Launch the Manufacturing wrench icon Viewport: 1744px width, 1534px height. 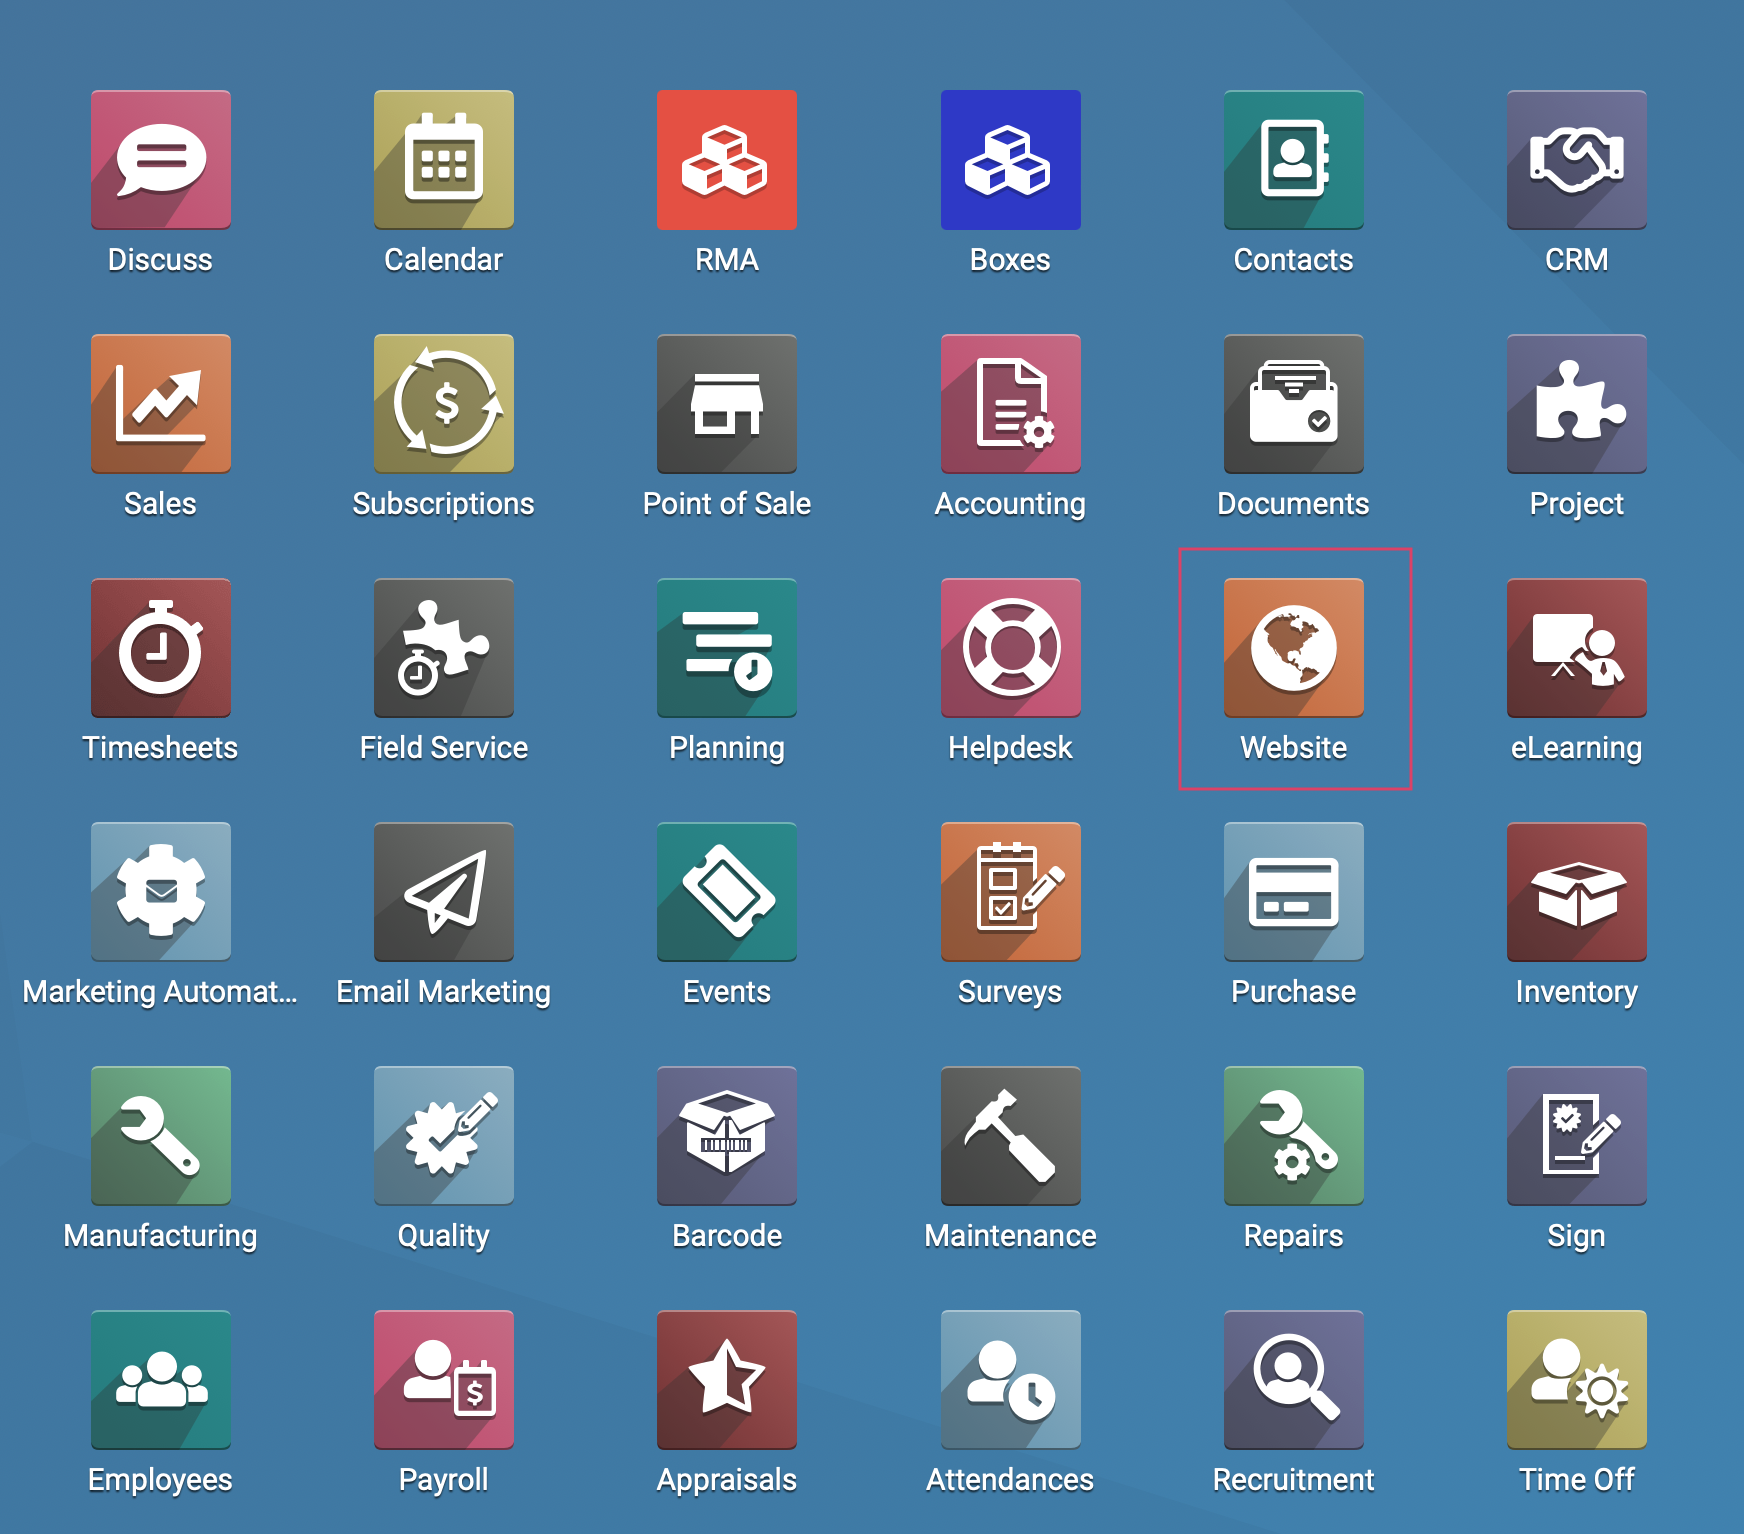[161, 1136]
